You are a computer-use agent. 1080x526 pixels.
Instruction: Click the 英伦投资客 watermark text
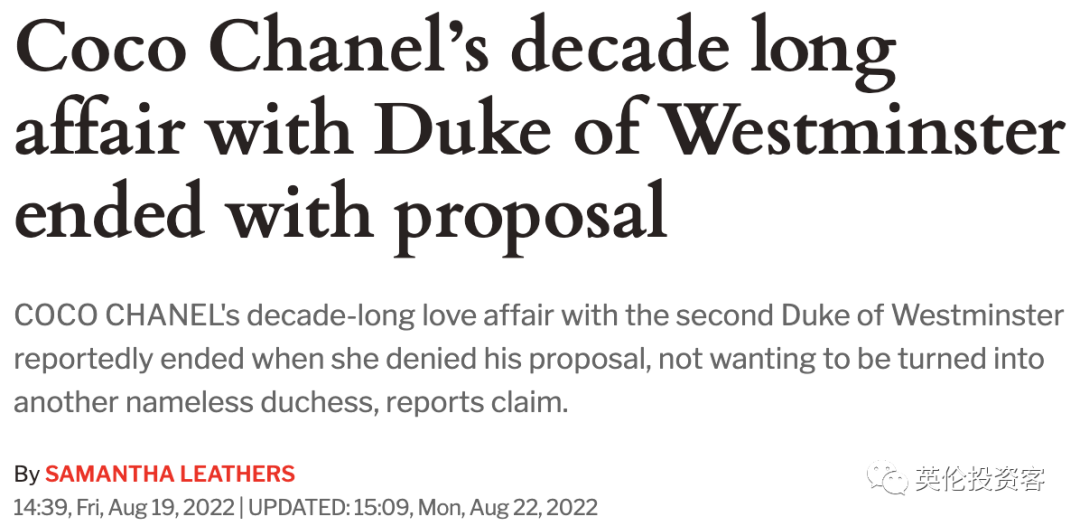pos(980,479)
